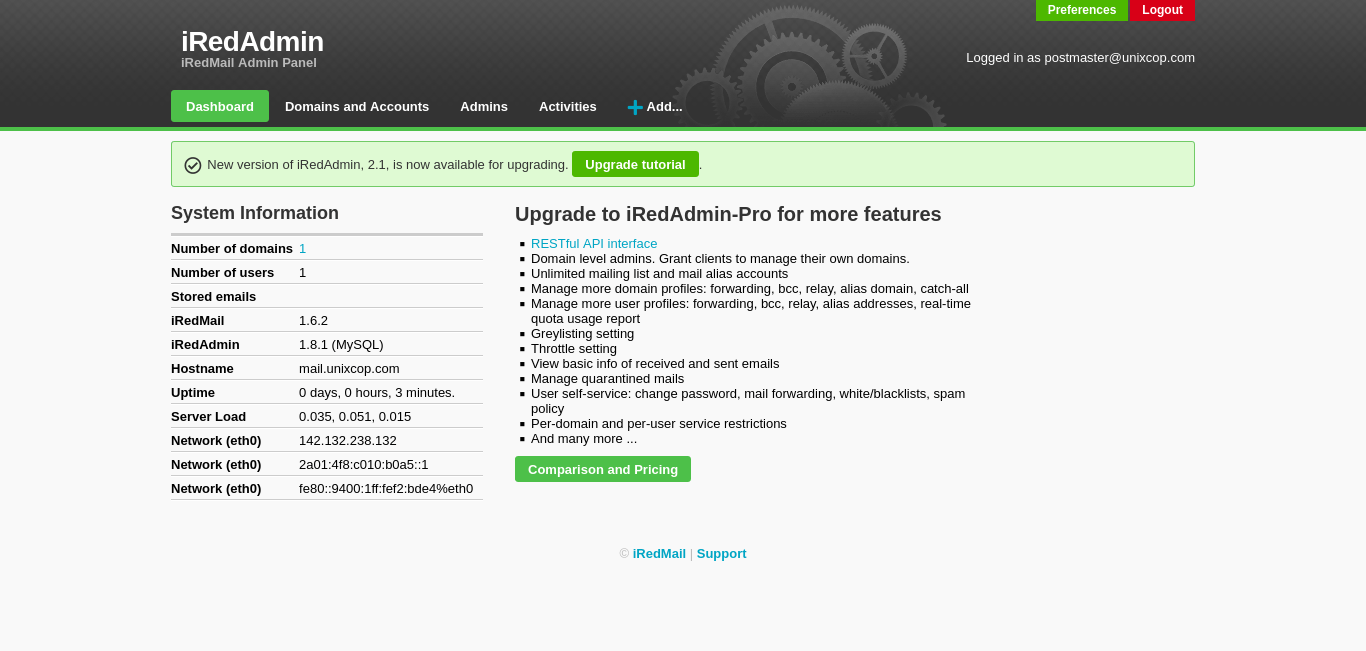The image size is (1366, 651).
Task: Follow the RESTful API interface link
Action: pos(594,243)
